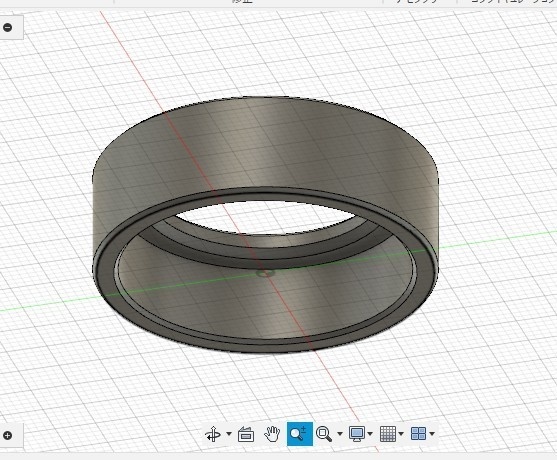Select the origin point at ring center
Viewport: 557px width, 460px height.
click(265, 274)
